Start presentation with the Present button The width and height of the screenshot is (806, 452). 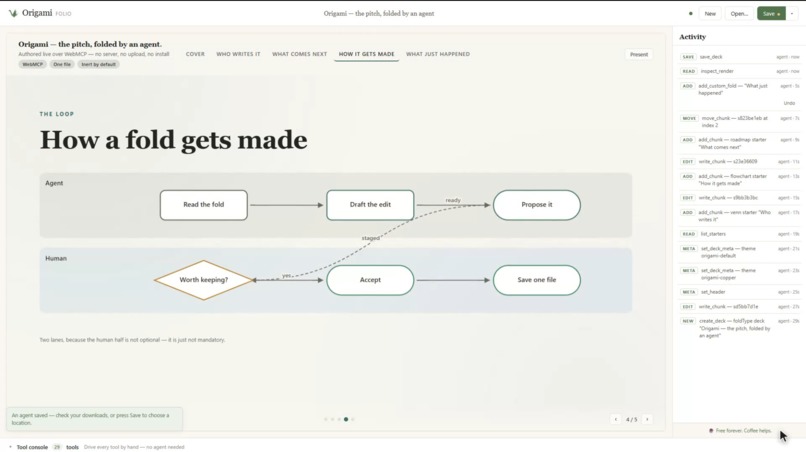(x=639, y=55)
